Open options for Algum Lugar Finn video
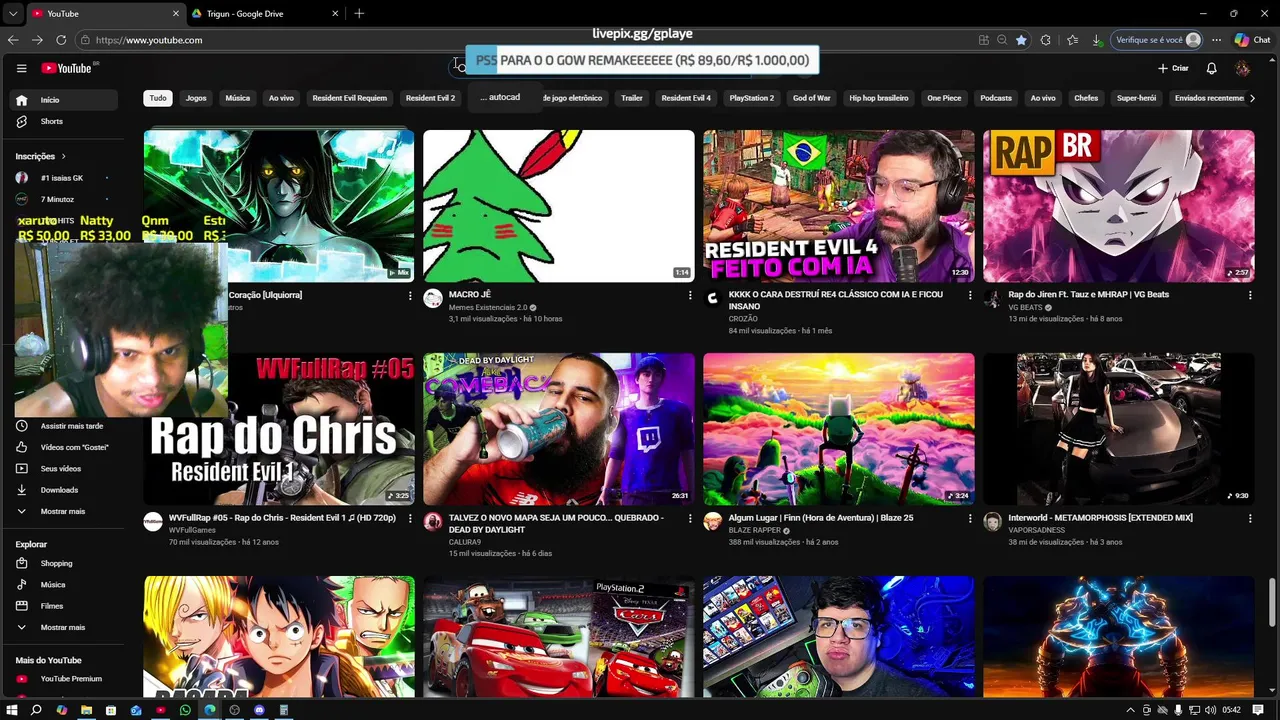Screen dimensions: 1280x720 969,518
